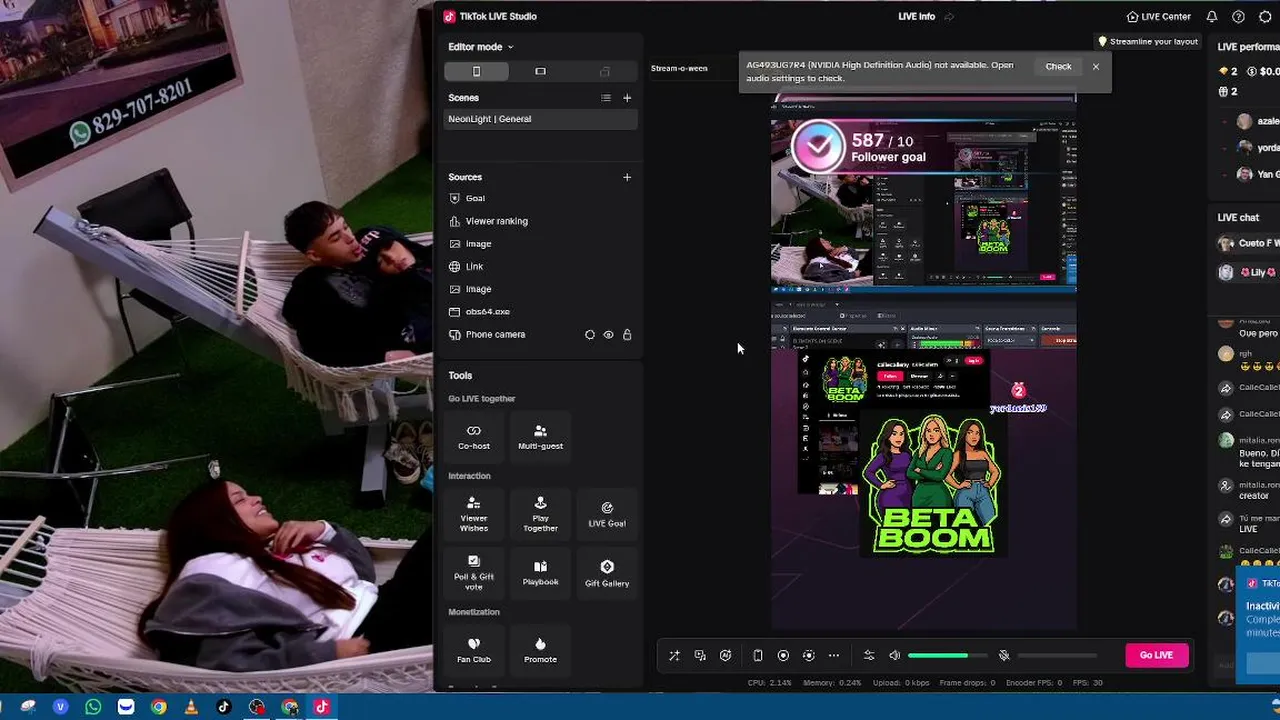Open the audio mixer sliders icon
1280x720 pixels.
coord(869,656)
